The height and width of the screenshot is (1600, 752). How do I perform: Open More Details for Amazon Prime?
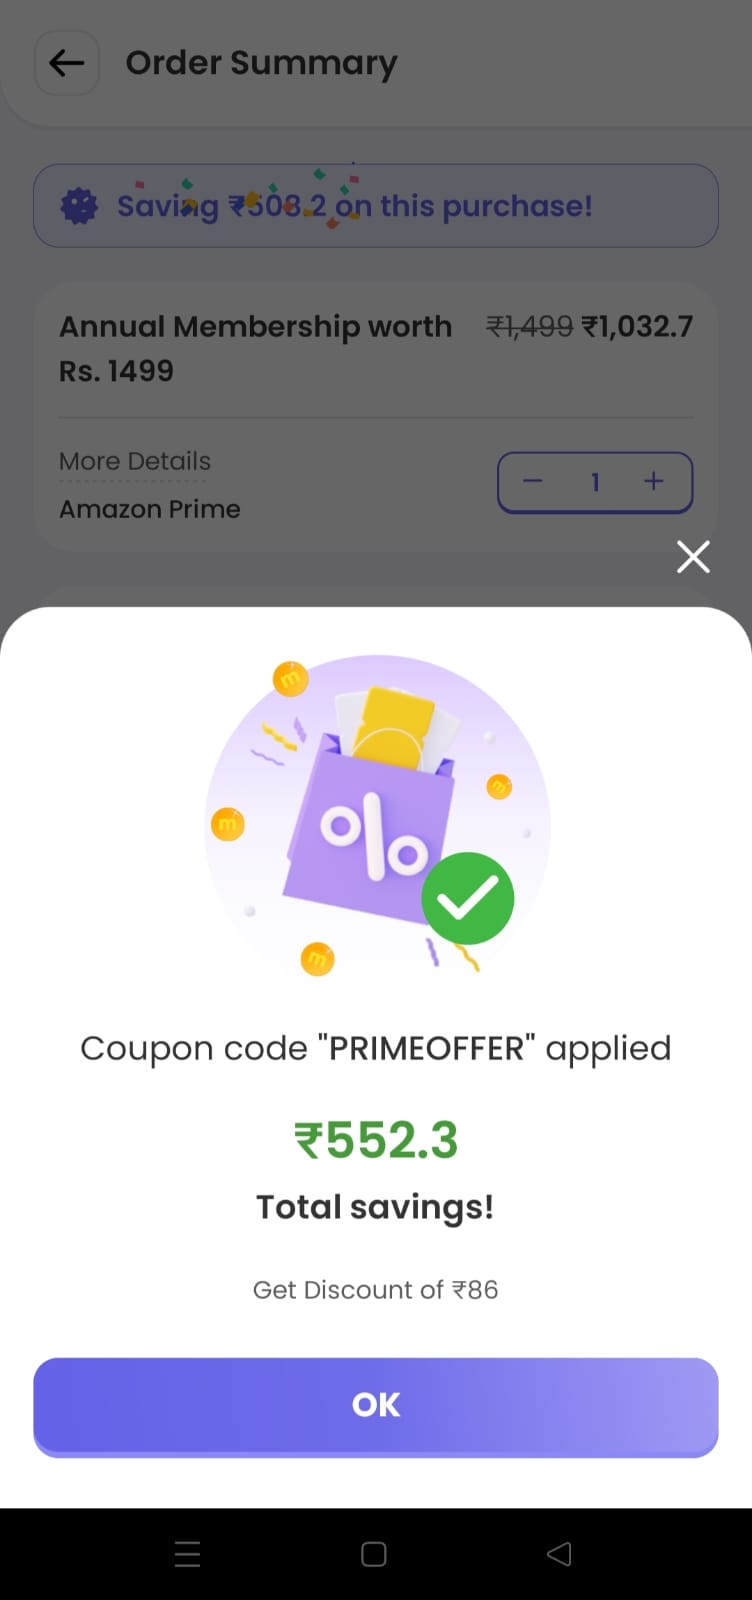pos(135,461)
